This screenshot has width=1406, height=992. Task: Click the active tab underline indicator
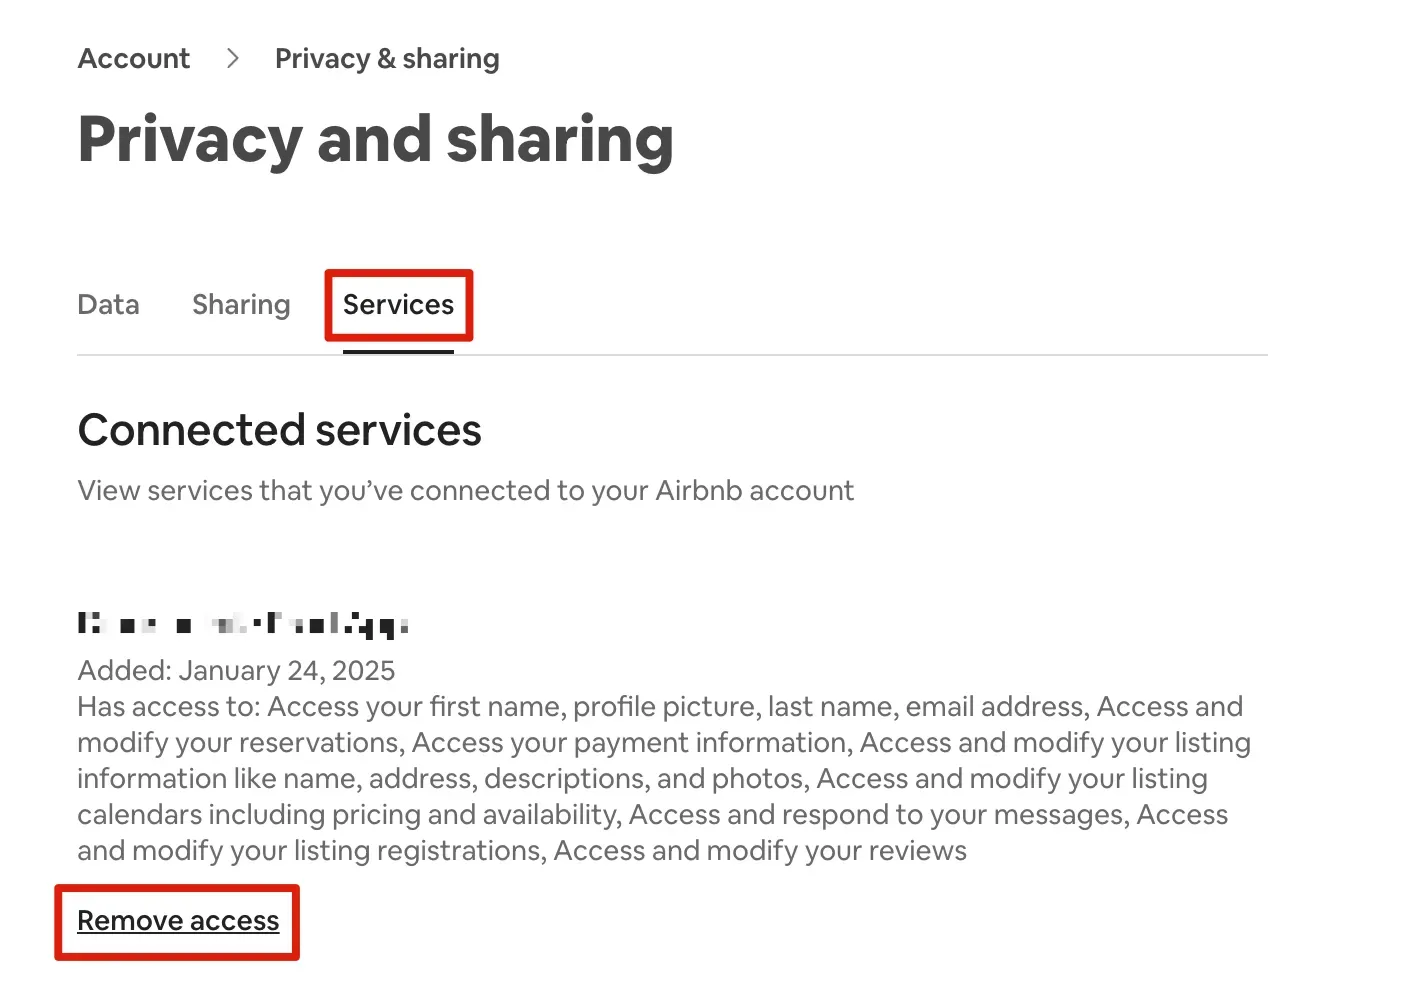(398, 351)
